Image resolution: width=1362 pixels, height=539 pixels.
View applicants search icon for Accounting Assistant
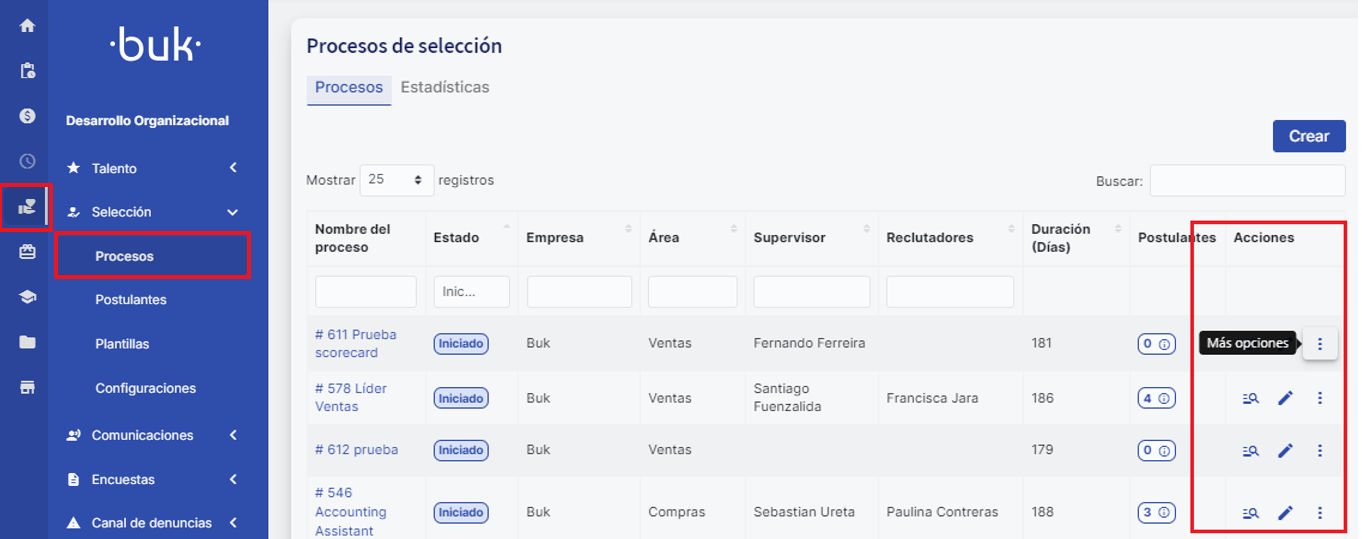(x=1250, y=513)
